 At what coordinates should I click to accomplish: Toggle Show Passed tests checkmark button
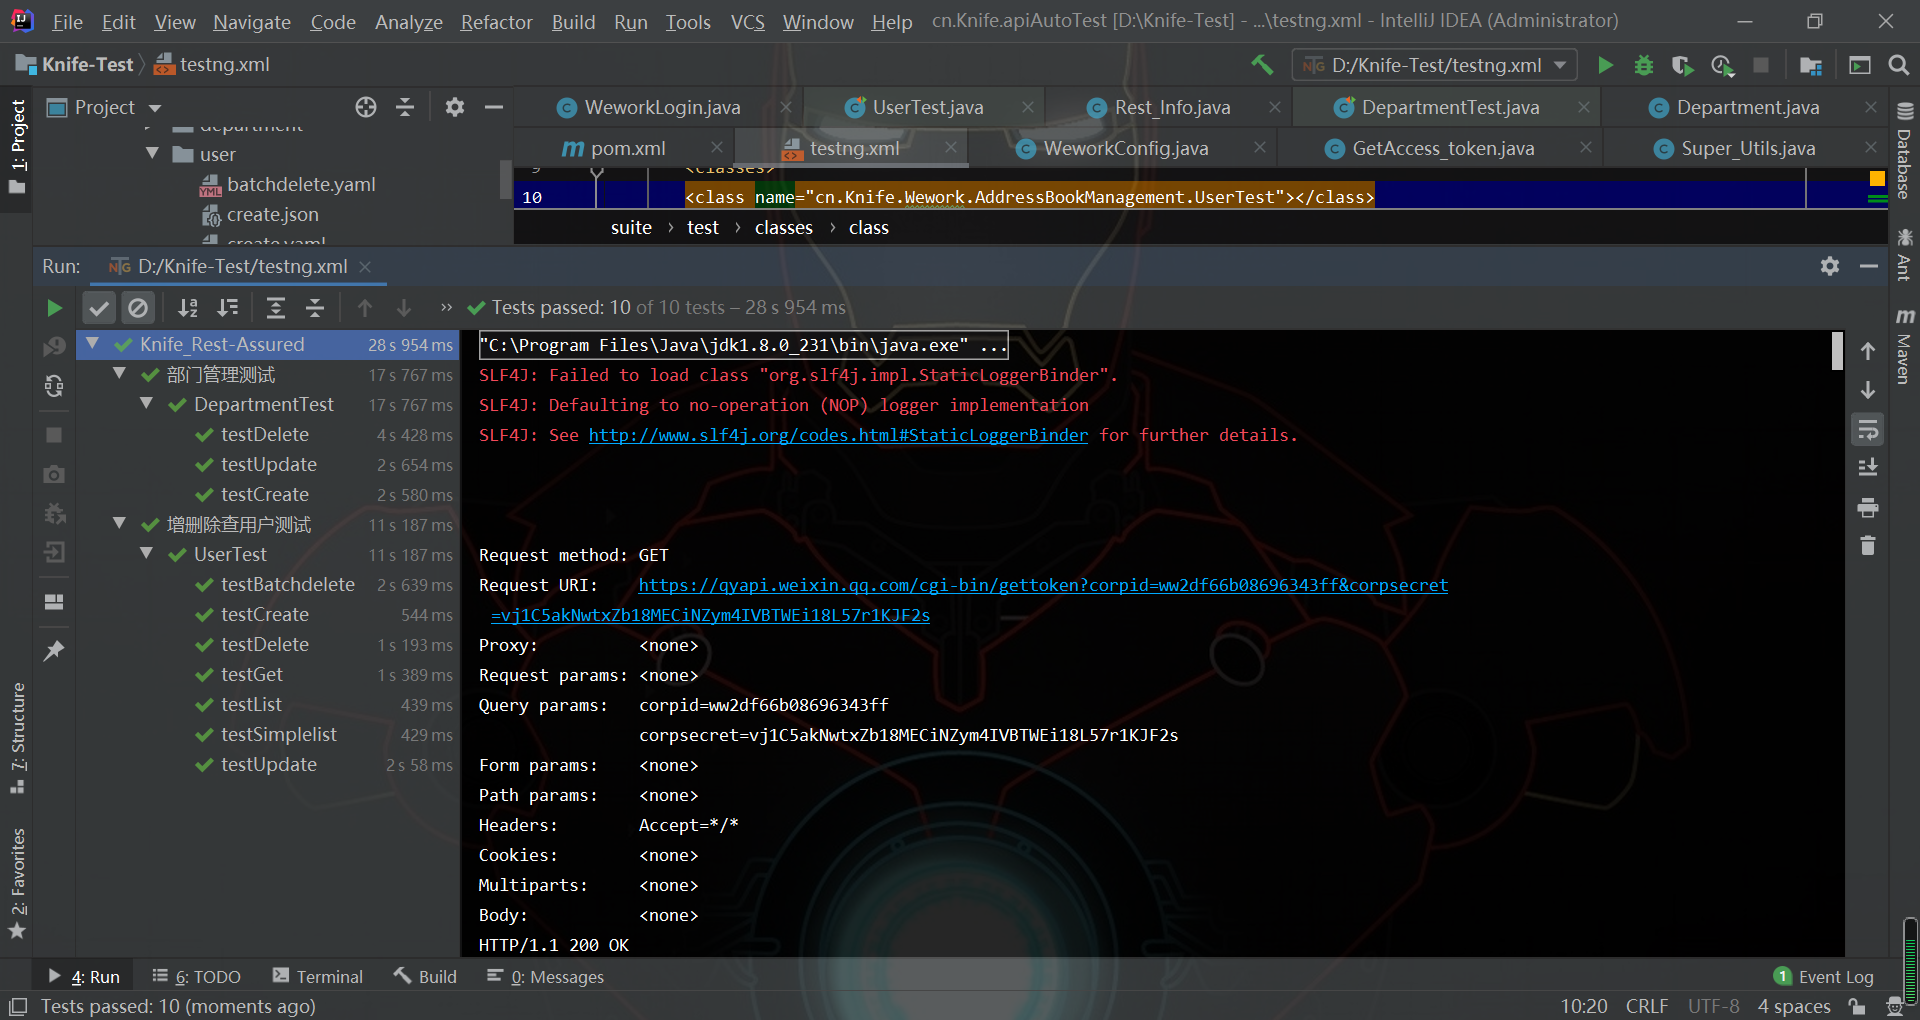coord(99,308)
